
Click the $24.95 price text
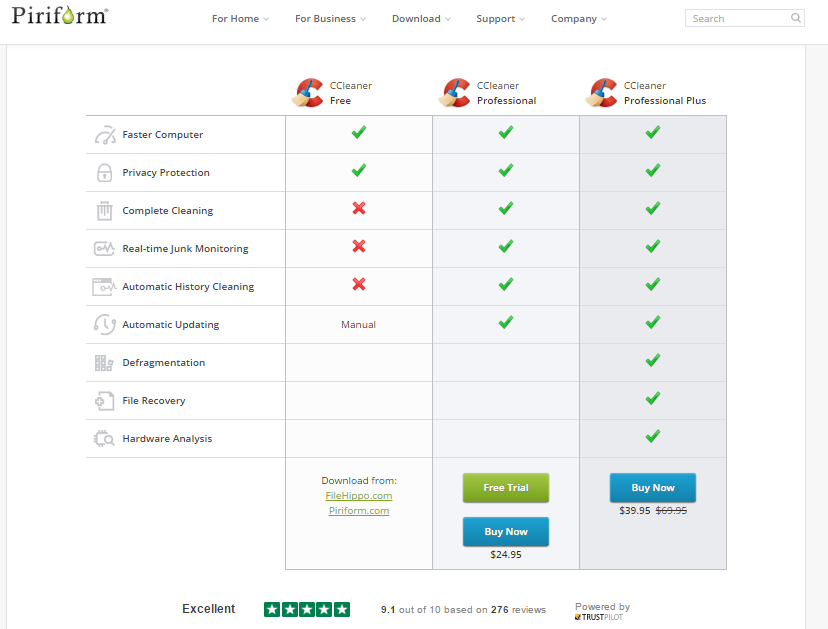506,555
